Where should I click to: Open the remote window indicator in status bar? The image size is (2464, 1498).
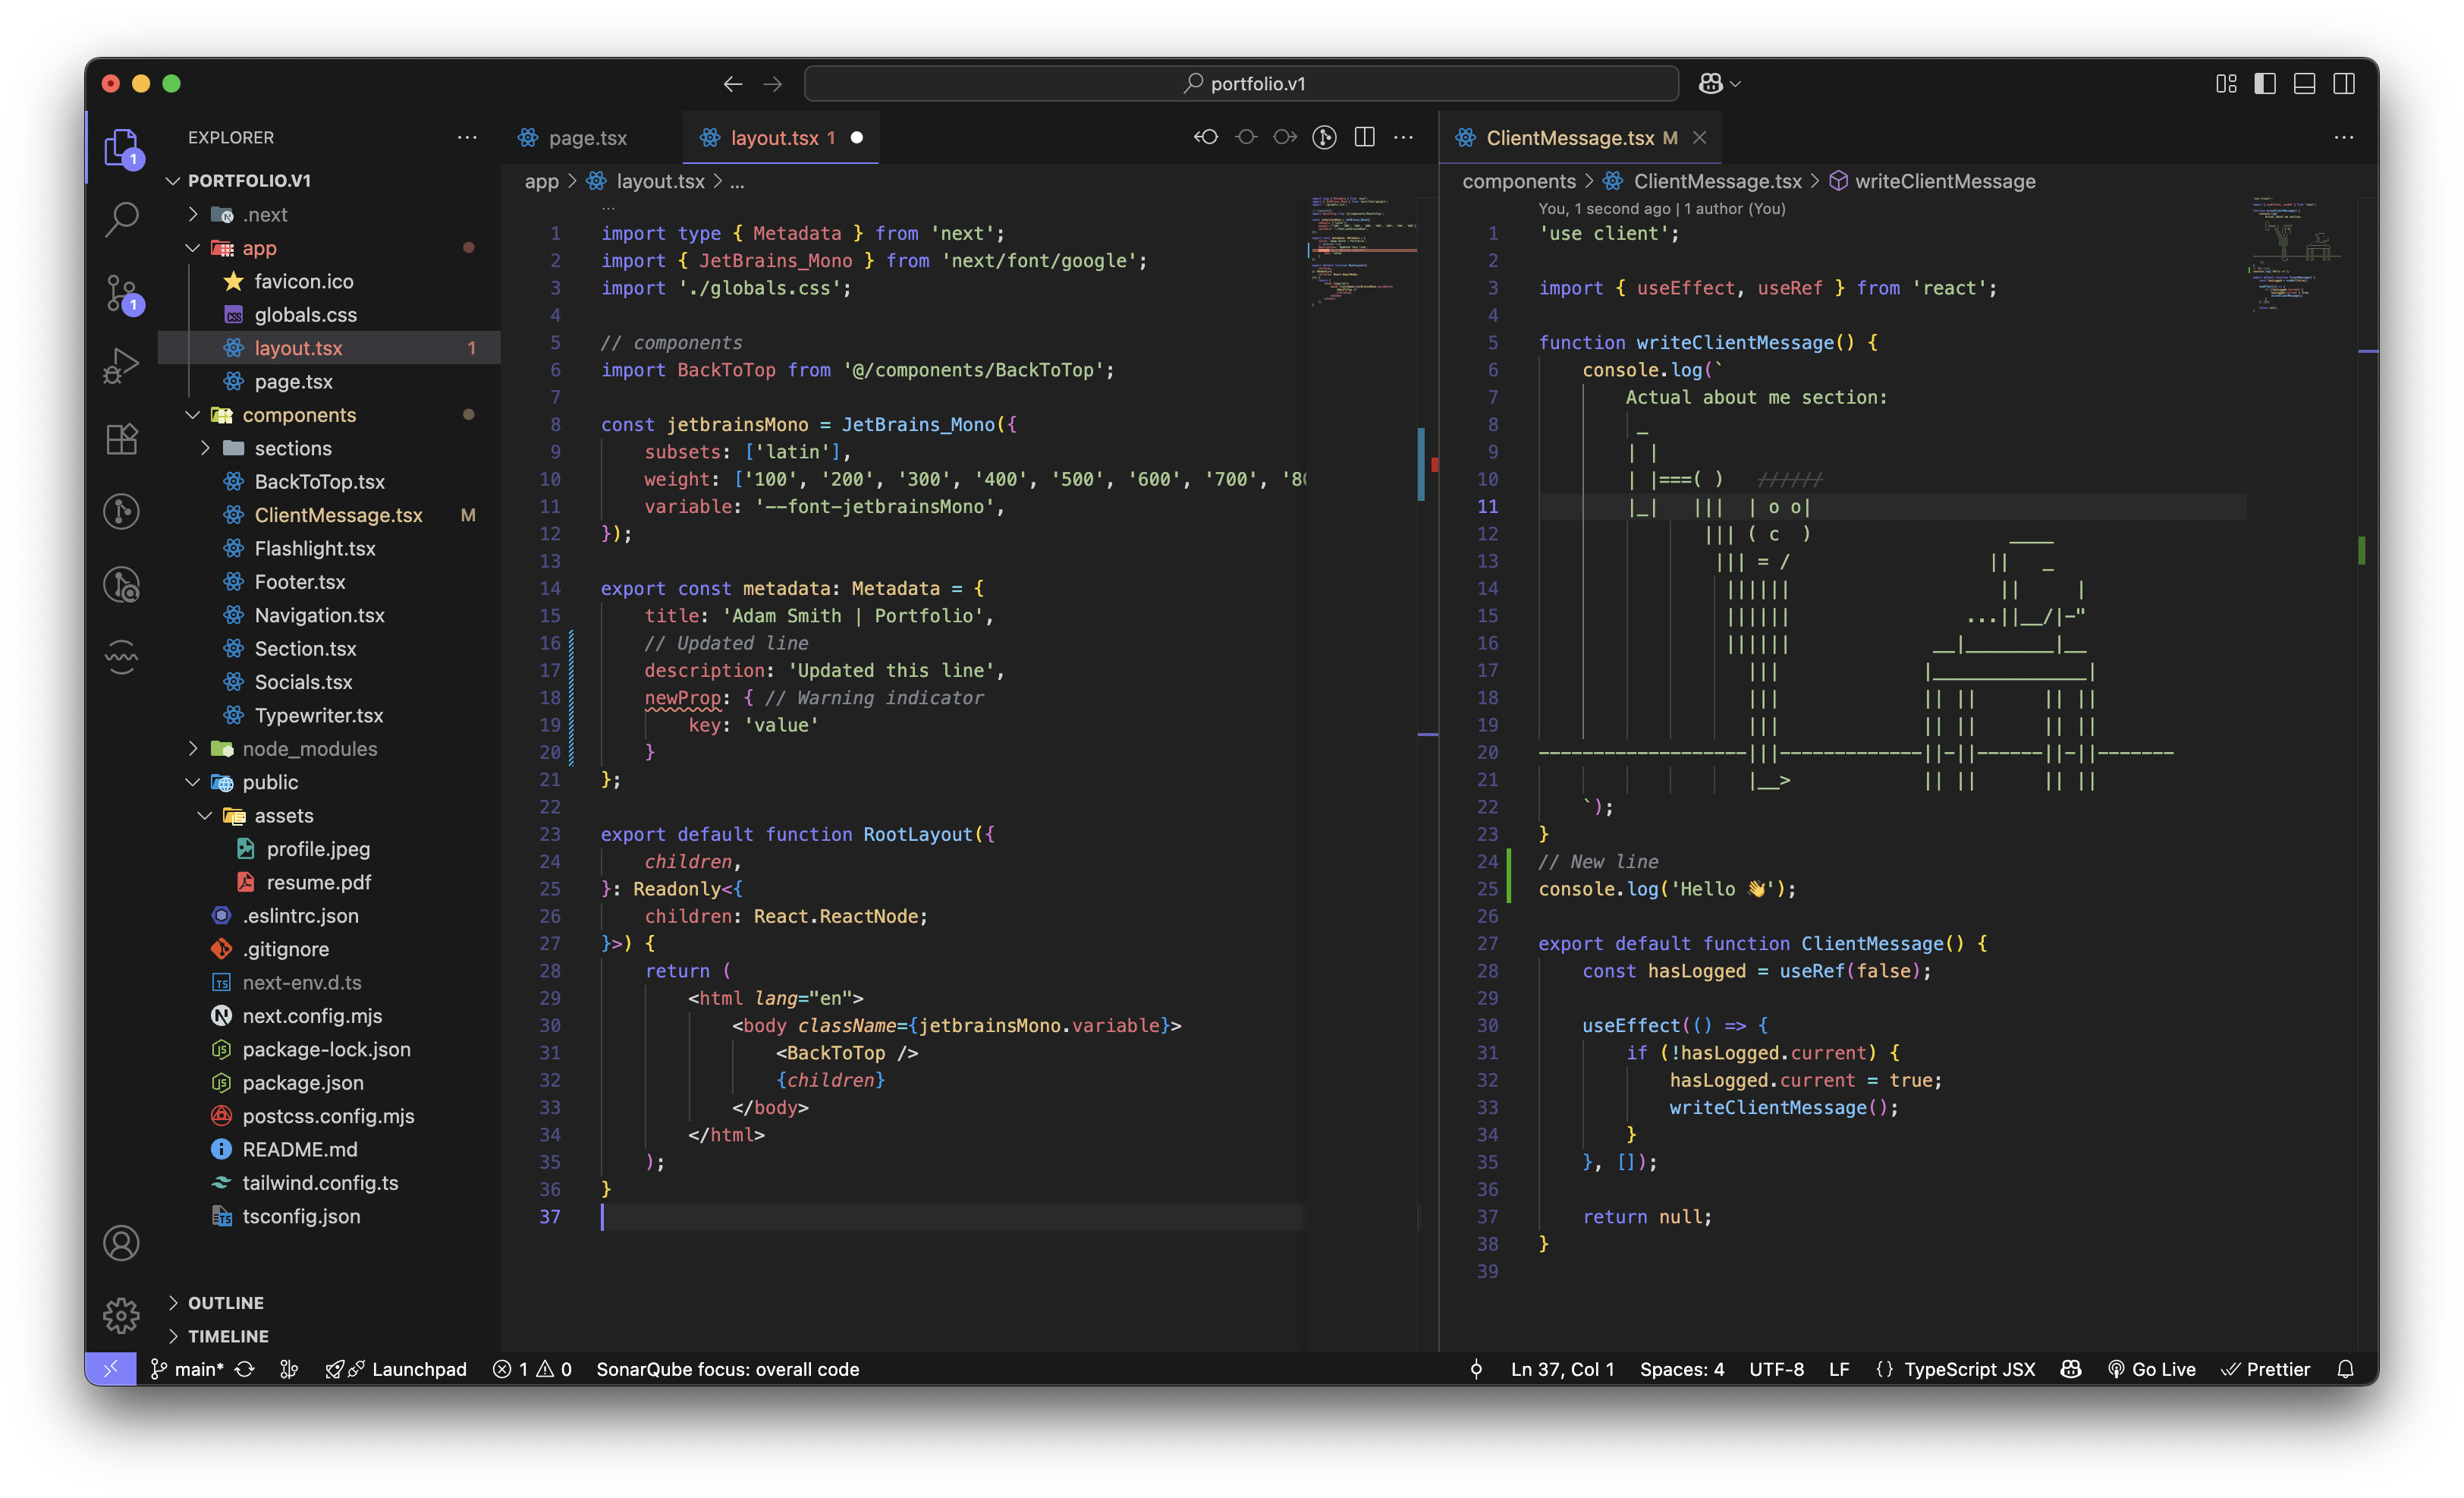(110, 1369)
